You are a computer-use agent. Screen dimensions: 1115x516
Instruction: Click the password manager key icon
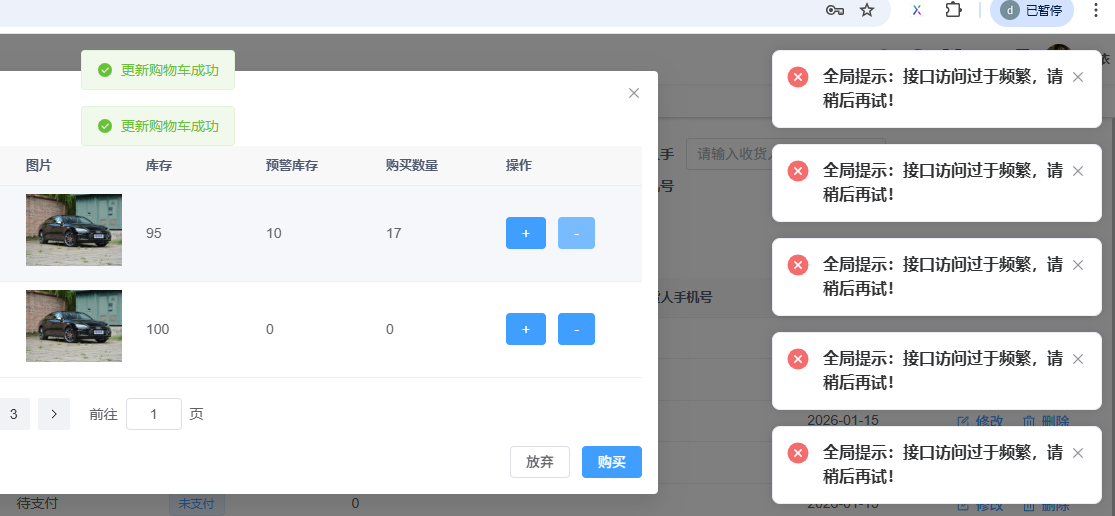(x=834, y=10)
